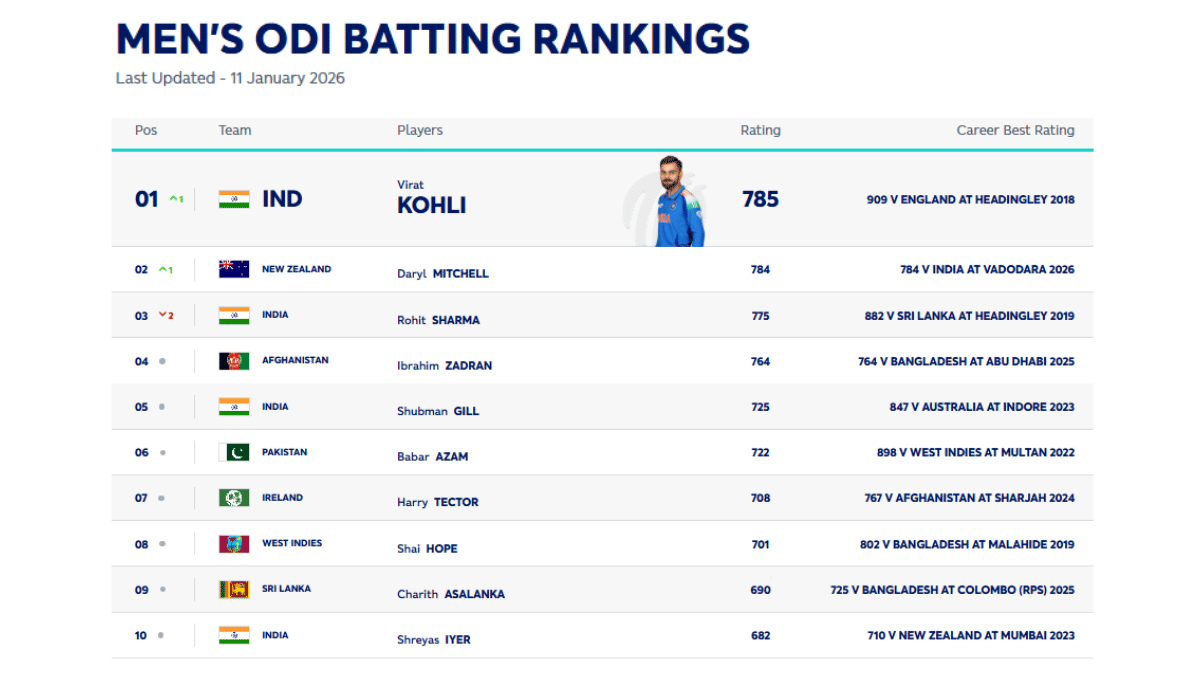Click the red down arrow beside Rohit Sharma's rank
This screenshot has width=1200, height=675.
click(x=163, y=316)
